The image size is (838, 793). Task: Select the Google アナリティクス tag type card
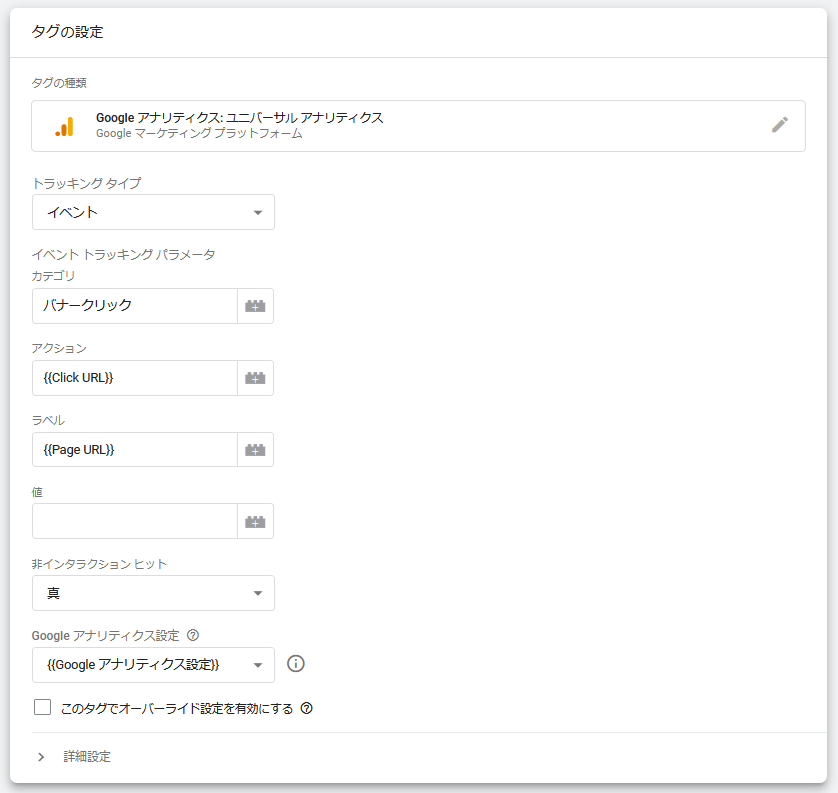pyautogui.click(x=418, y=126)
